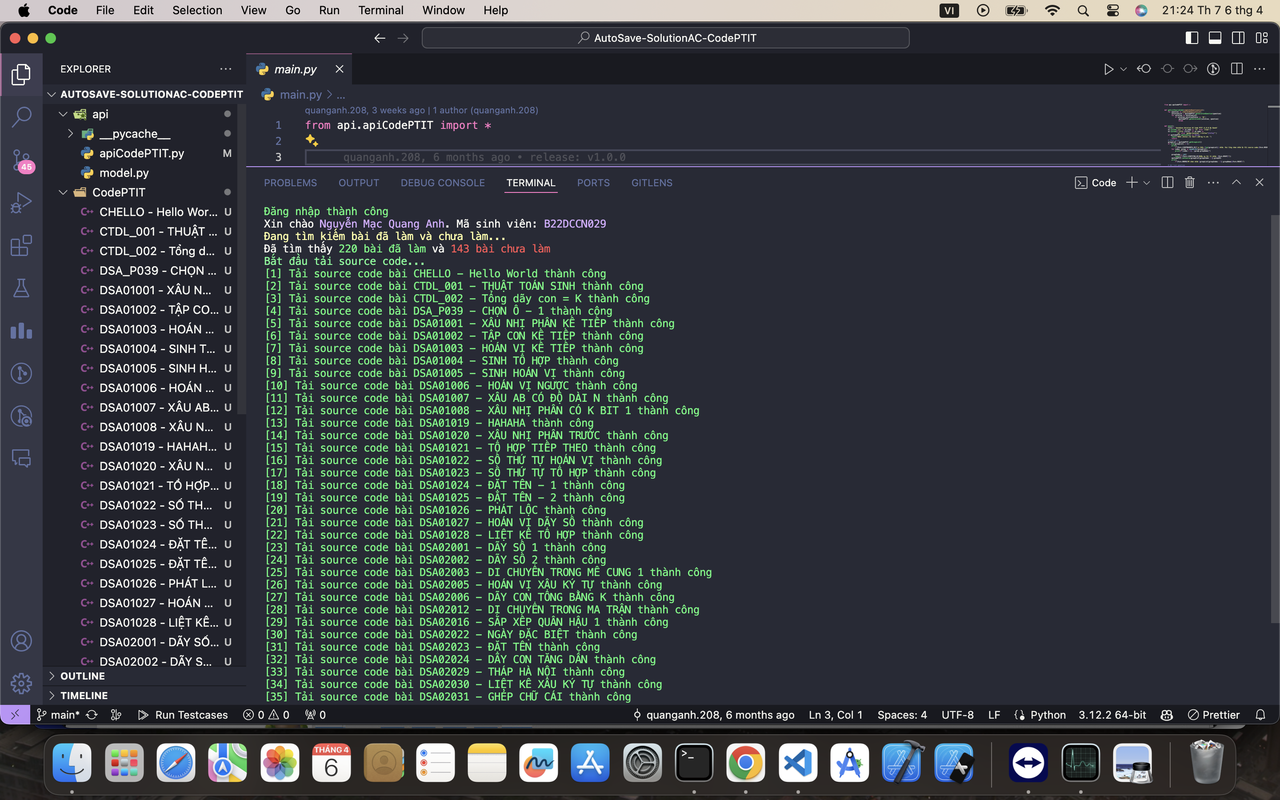
Task: Click command center search box AutoSave-SolutionAC-CodePTIT
Action: click(666, 38)
